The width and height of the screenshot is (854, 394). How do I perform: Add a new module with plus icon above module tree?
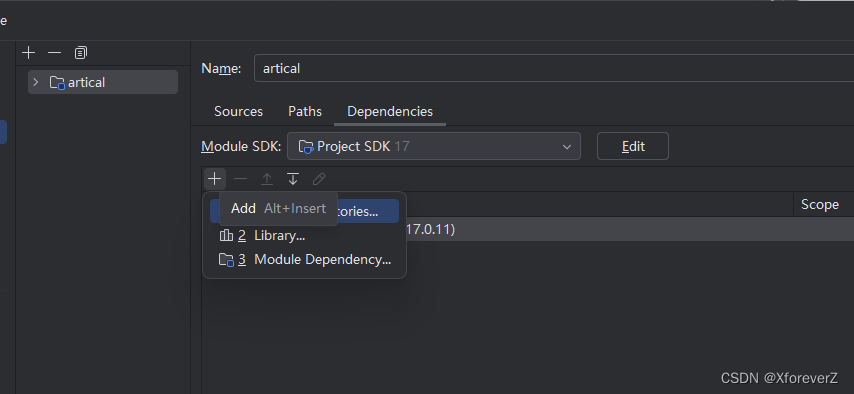click(28, 53)
